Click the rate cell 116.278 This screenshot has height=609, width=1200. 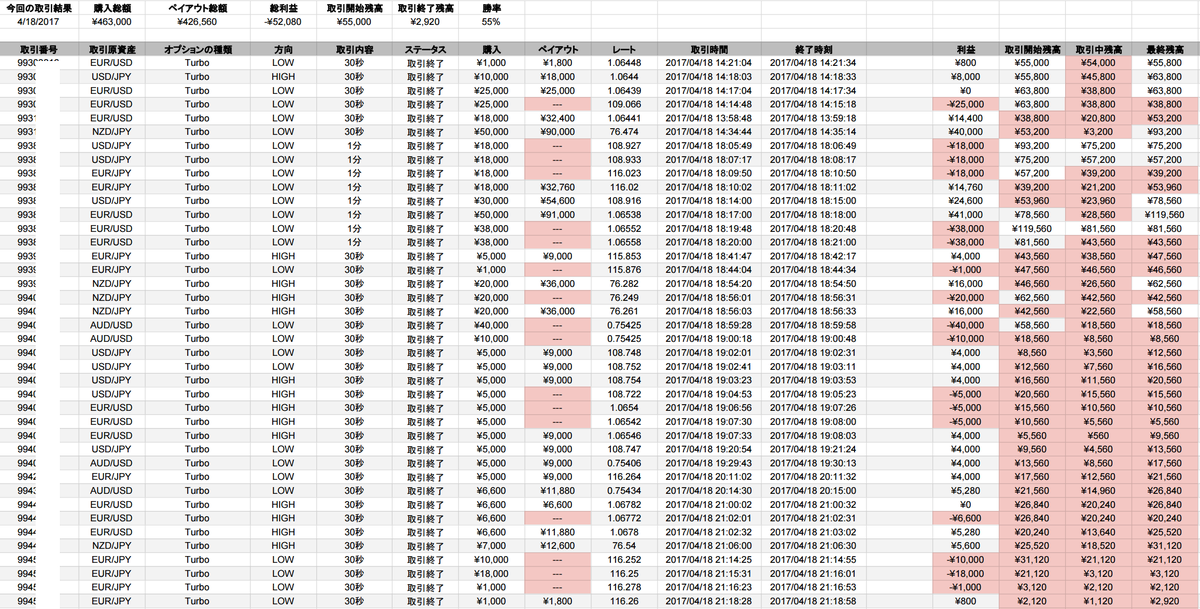point(624,588)
